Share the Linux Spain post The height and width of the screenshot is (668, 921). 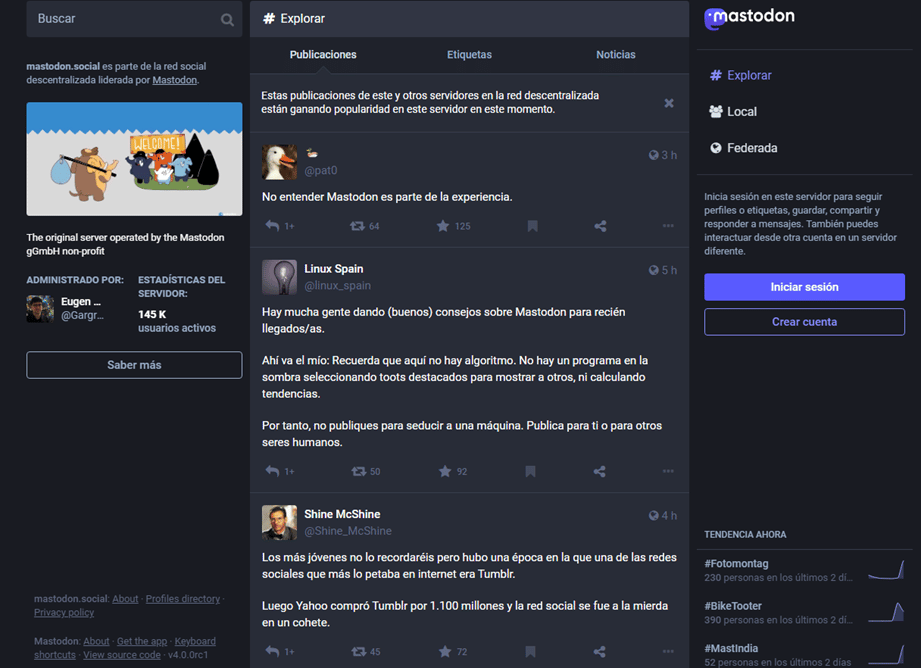point(599,471)
